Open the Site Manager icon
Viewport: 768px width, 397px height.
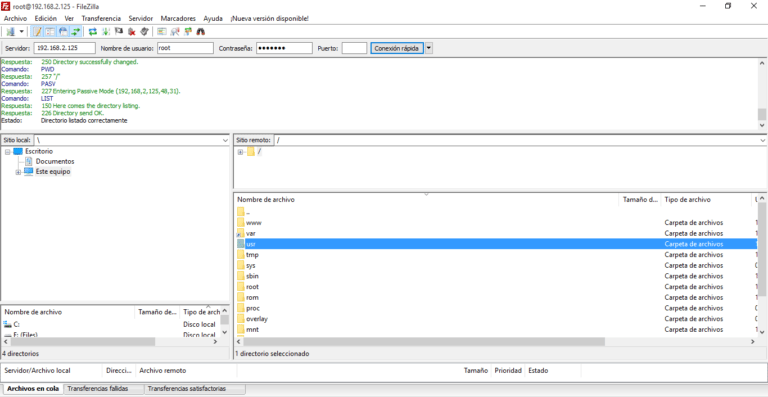[x=11, y=32]
